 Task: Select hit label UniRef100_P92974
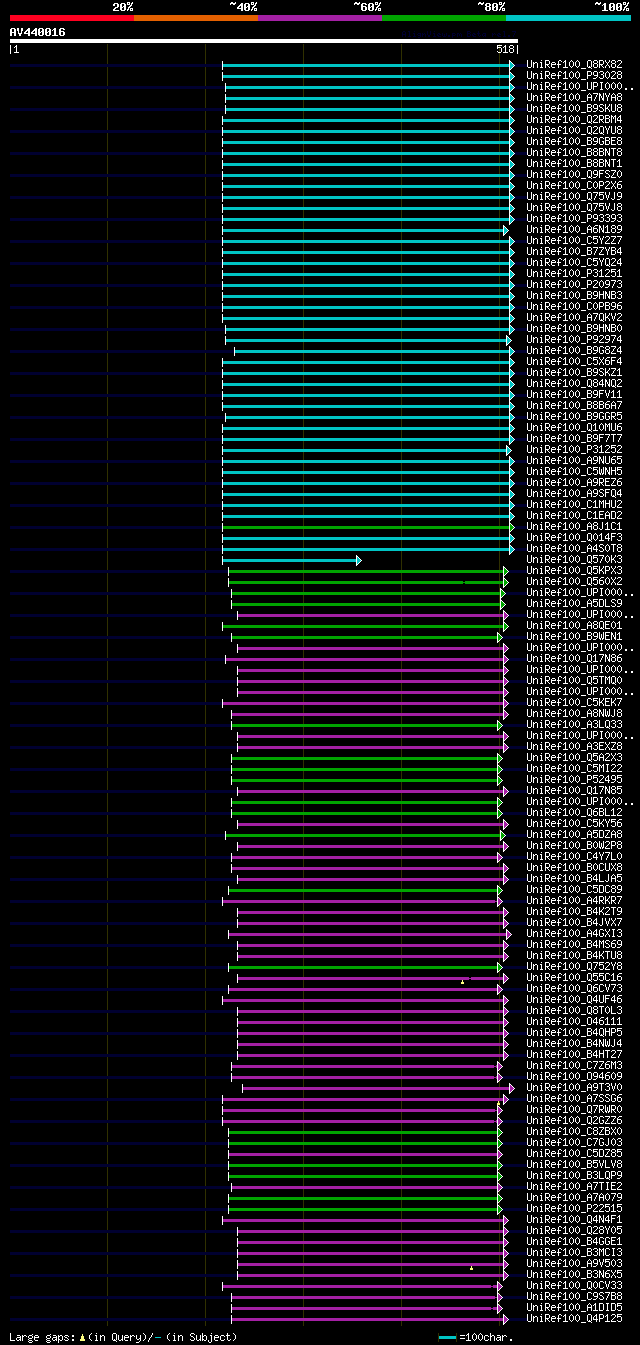point(574,339)
